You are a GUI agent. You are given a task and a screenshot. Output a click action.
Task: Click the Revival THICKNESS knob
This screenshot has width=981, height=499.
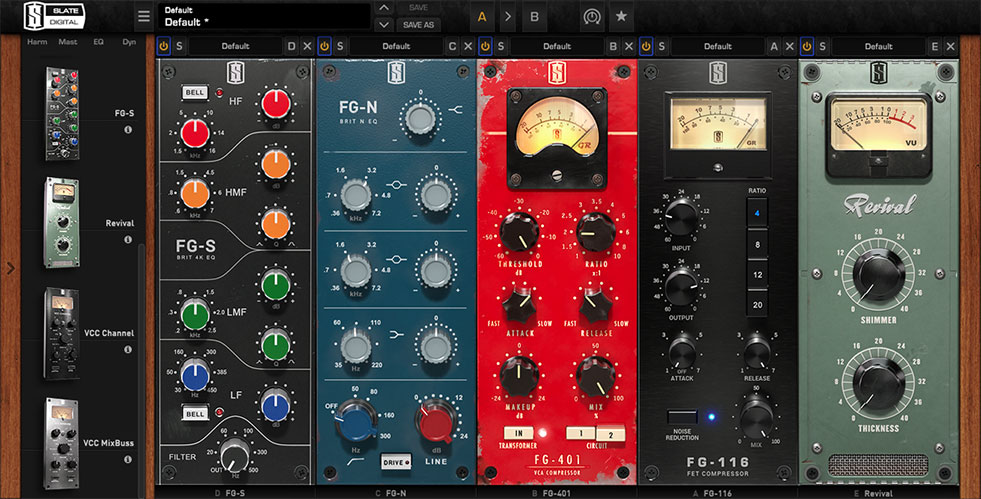click(878, 384)
